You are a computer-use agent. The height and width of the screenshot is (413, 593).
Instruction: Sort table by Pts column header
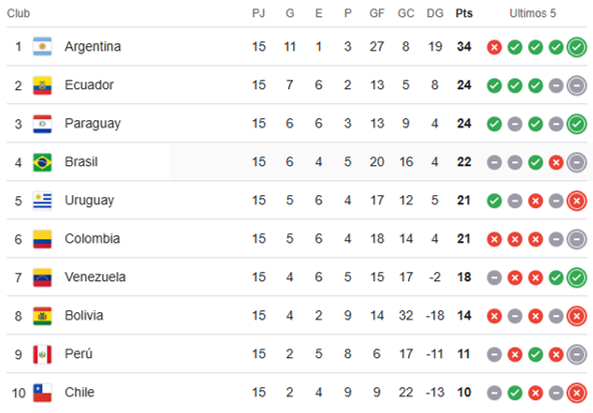464,13
